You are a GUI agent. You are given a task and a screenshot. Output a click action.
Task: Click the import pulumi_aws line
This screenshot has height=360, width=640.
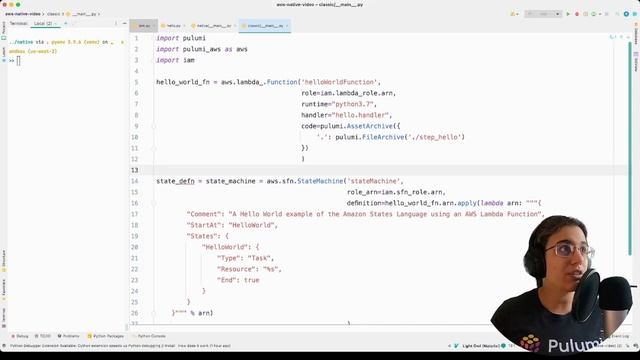(202, 49)
